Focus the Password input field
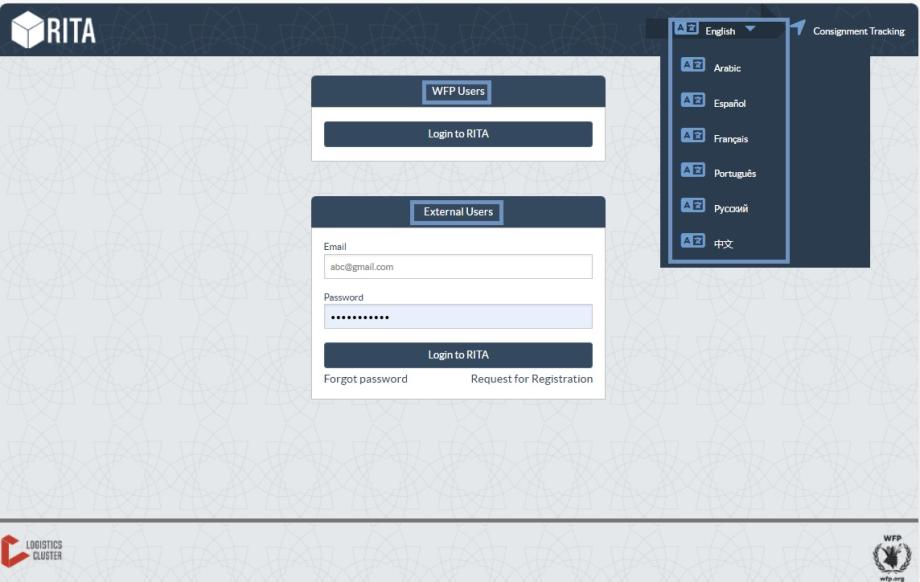 [458, 317]
